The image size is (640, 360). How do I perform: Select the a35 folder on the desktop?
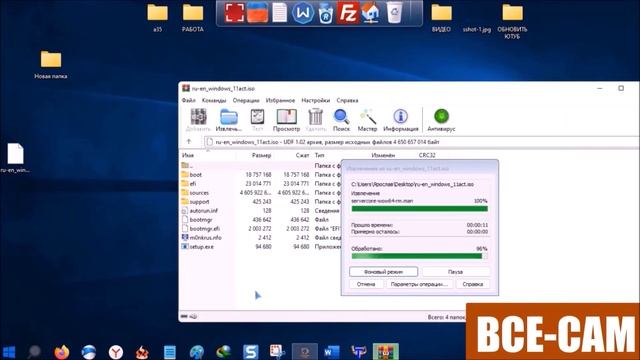point(158,18)
